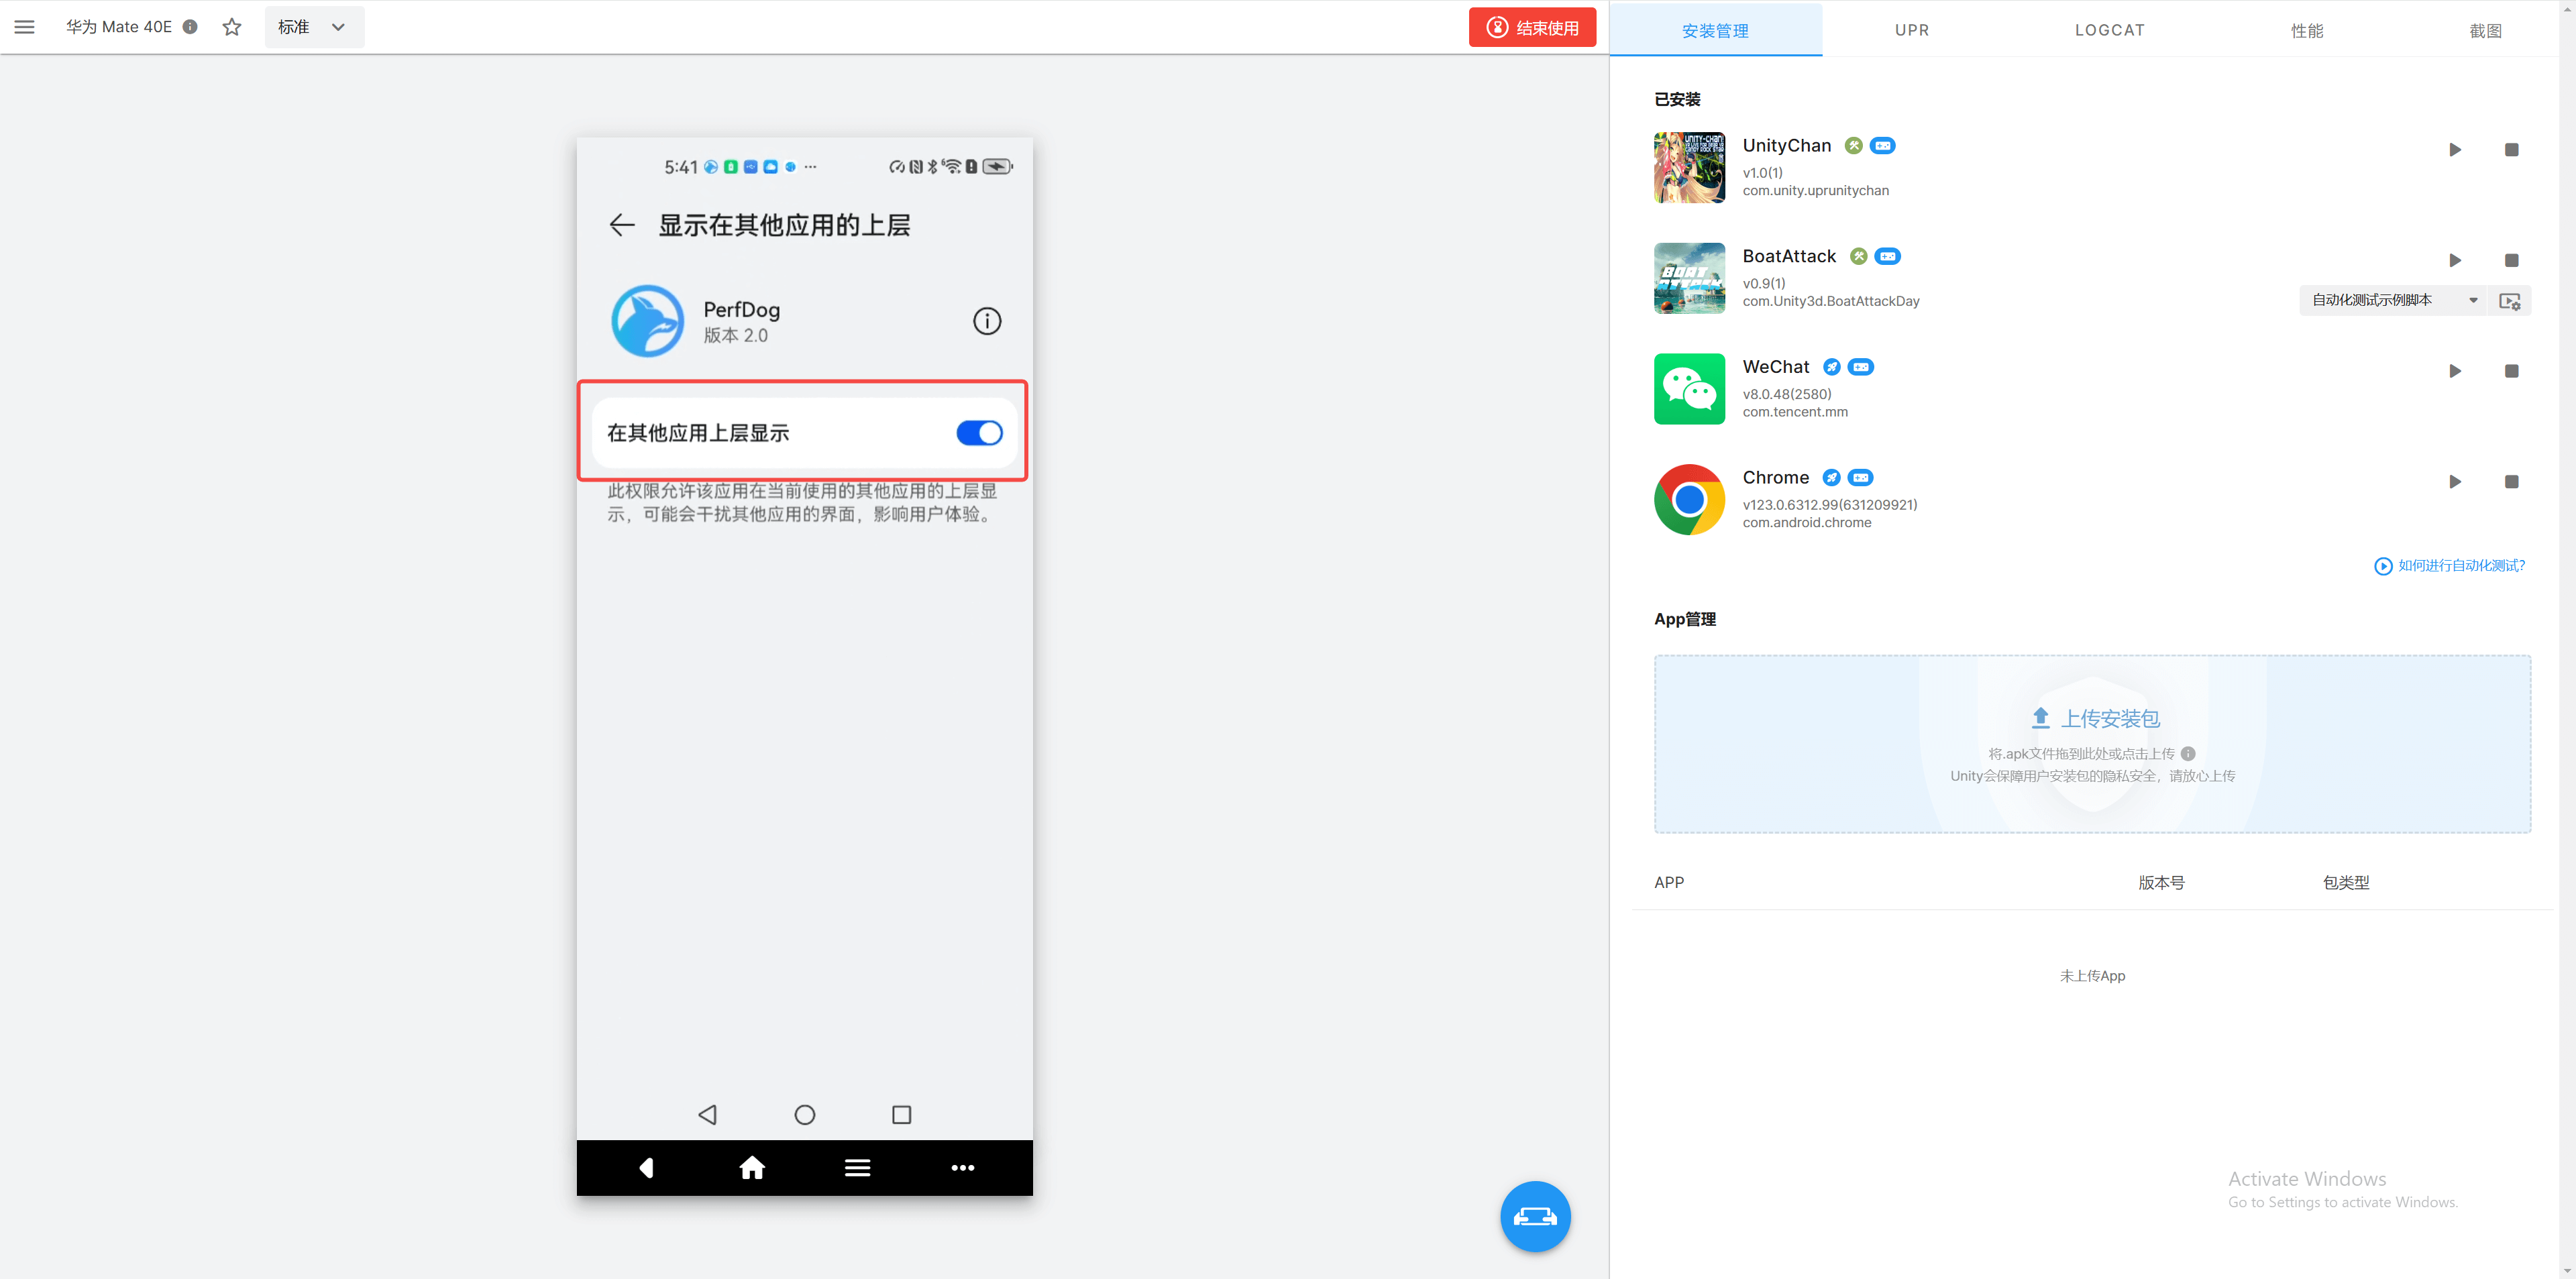Screen dimensions: 2576x1279
Task: Launch UnityChan with its play button
Action: (2454, 150)
